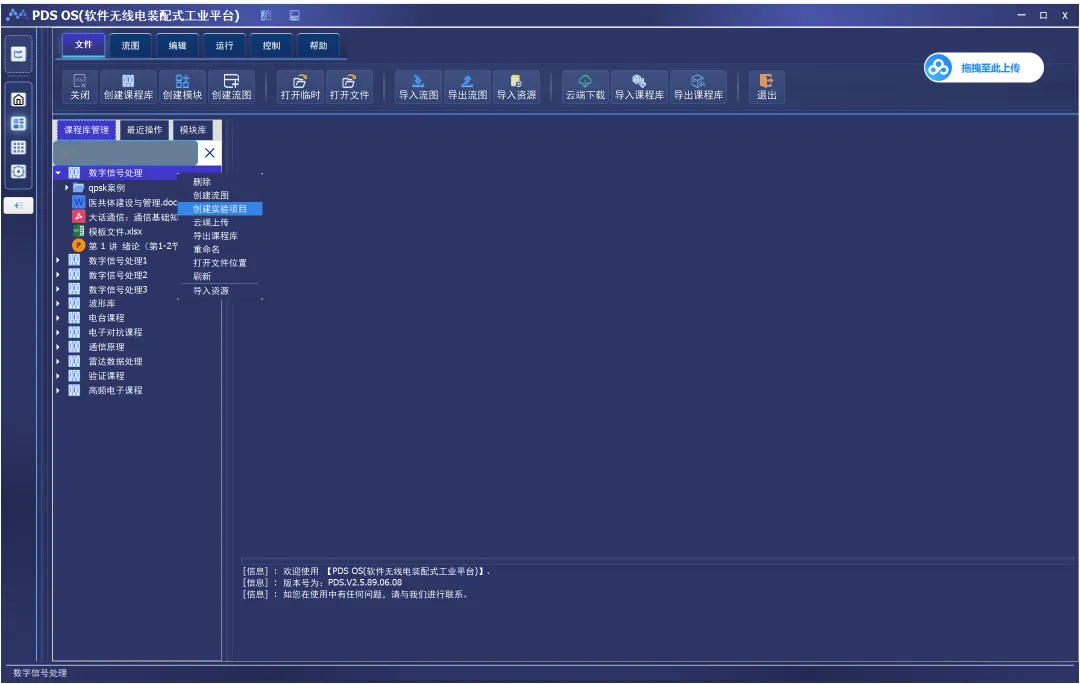
Task: Select the 课程库管理 panel tab
Action: [86, 129]
